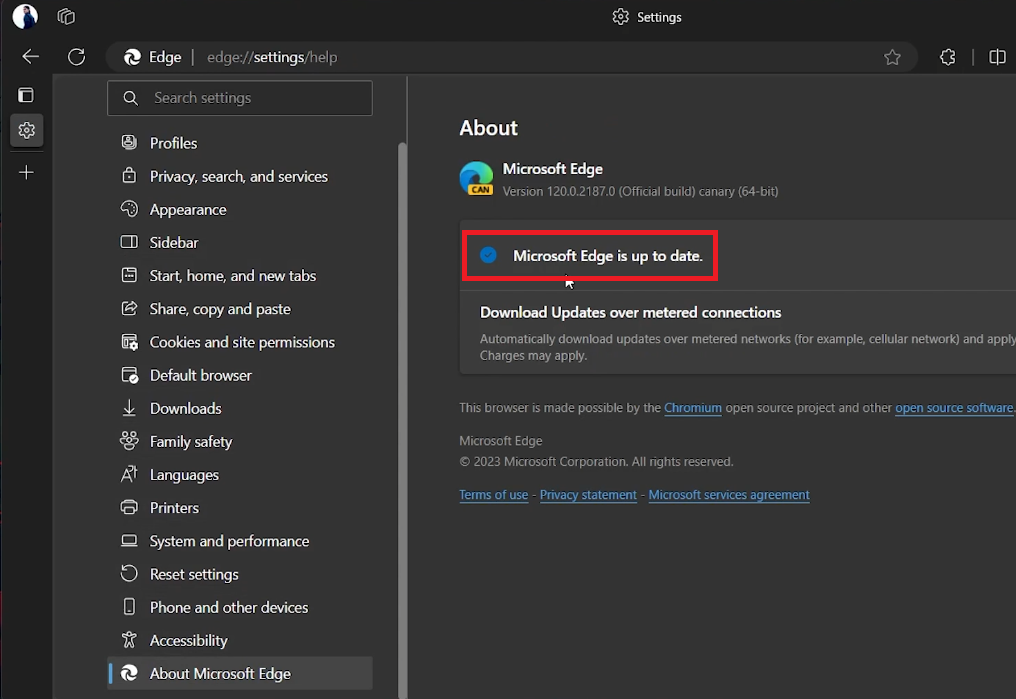Screen dimensions: 1016x699
Task: Click the Edge logo in the address bar
Action: [132, 57]
